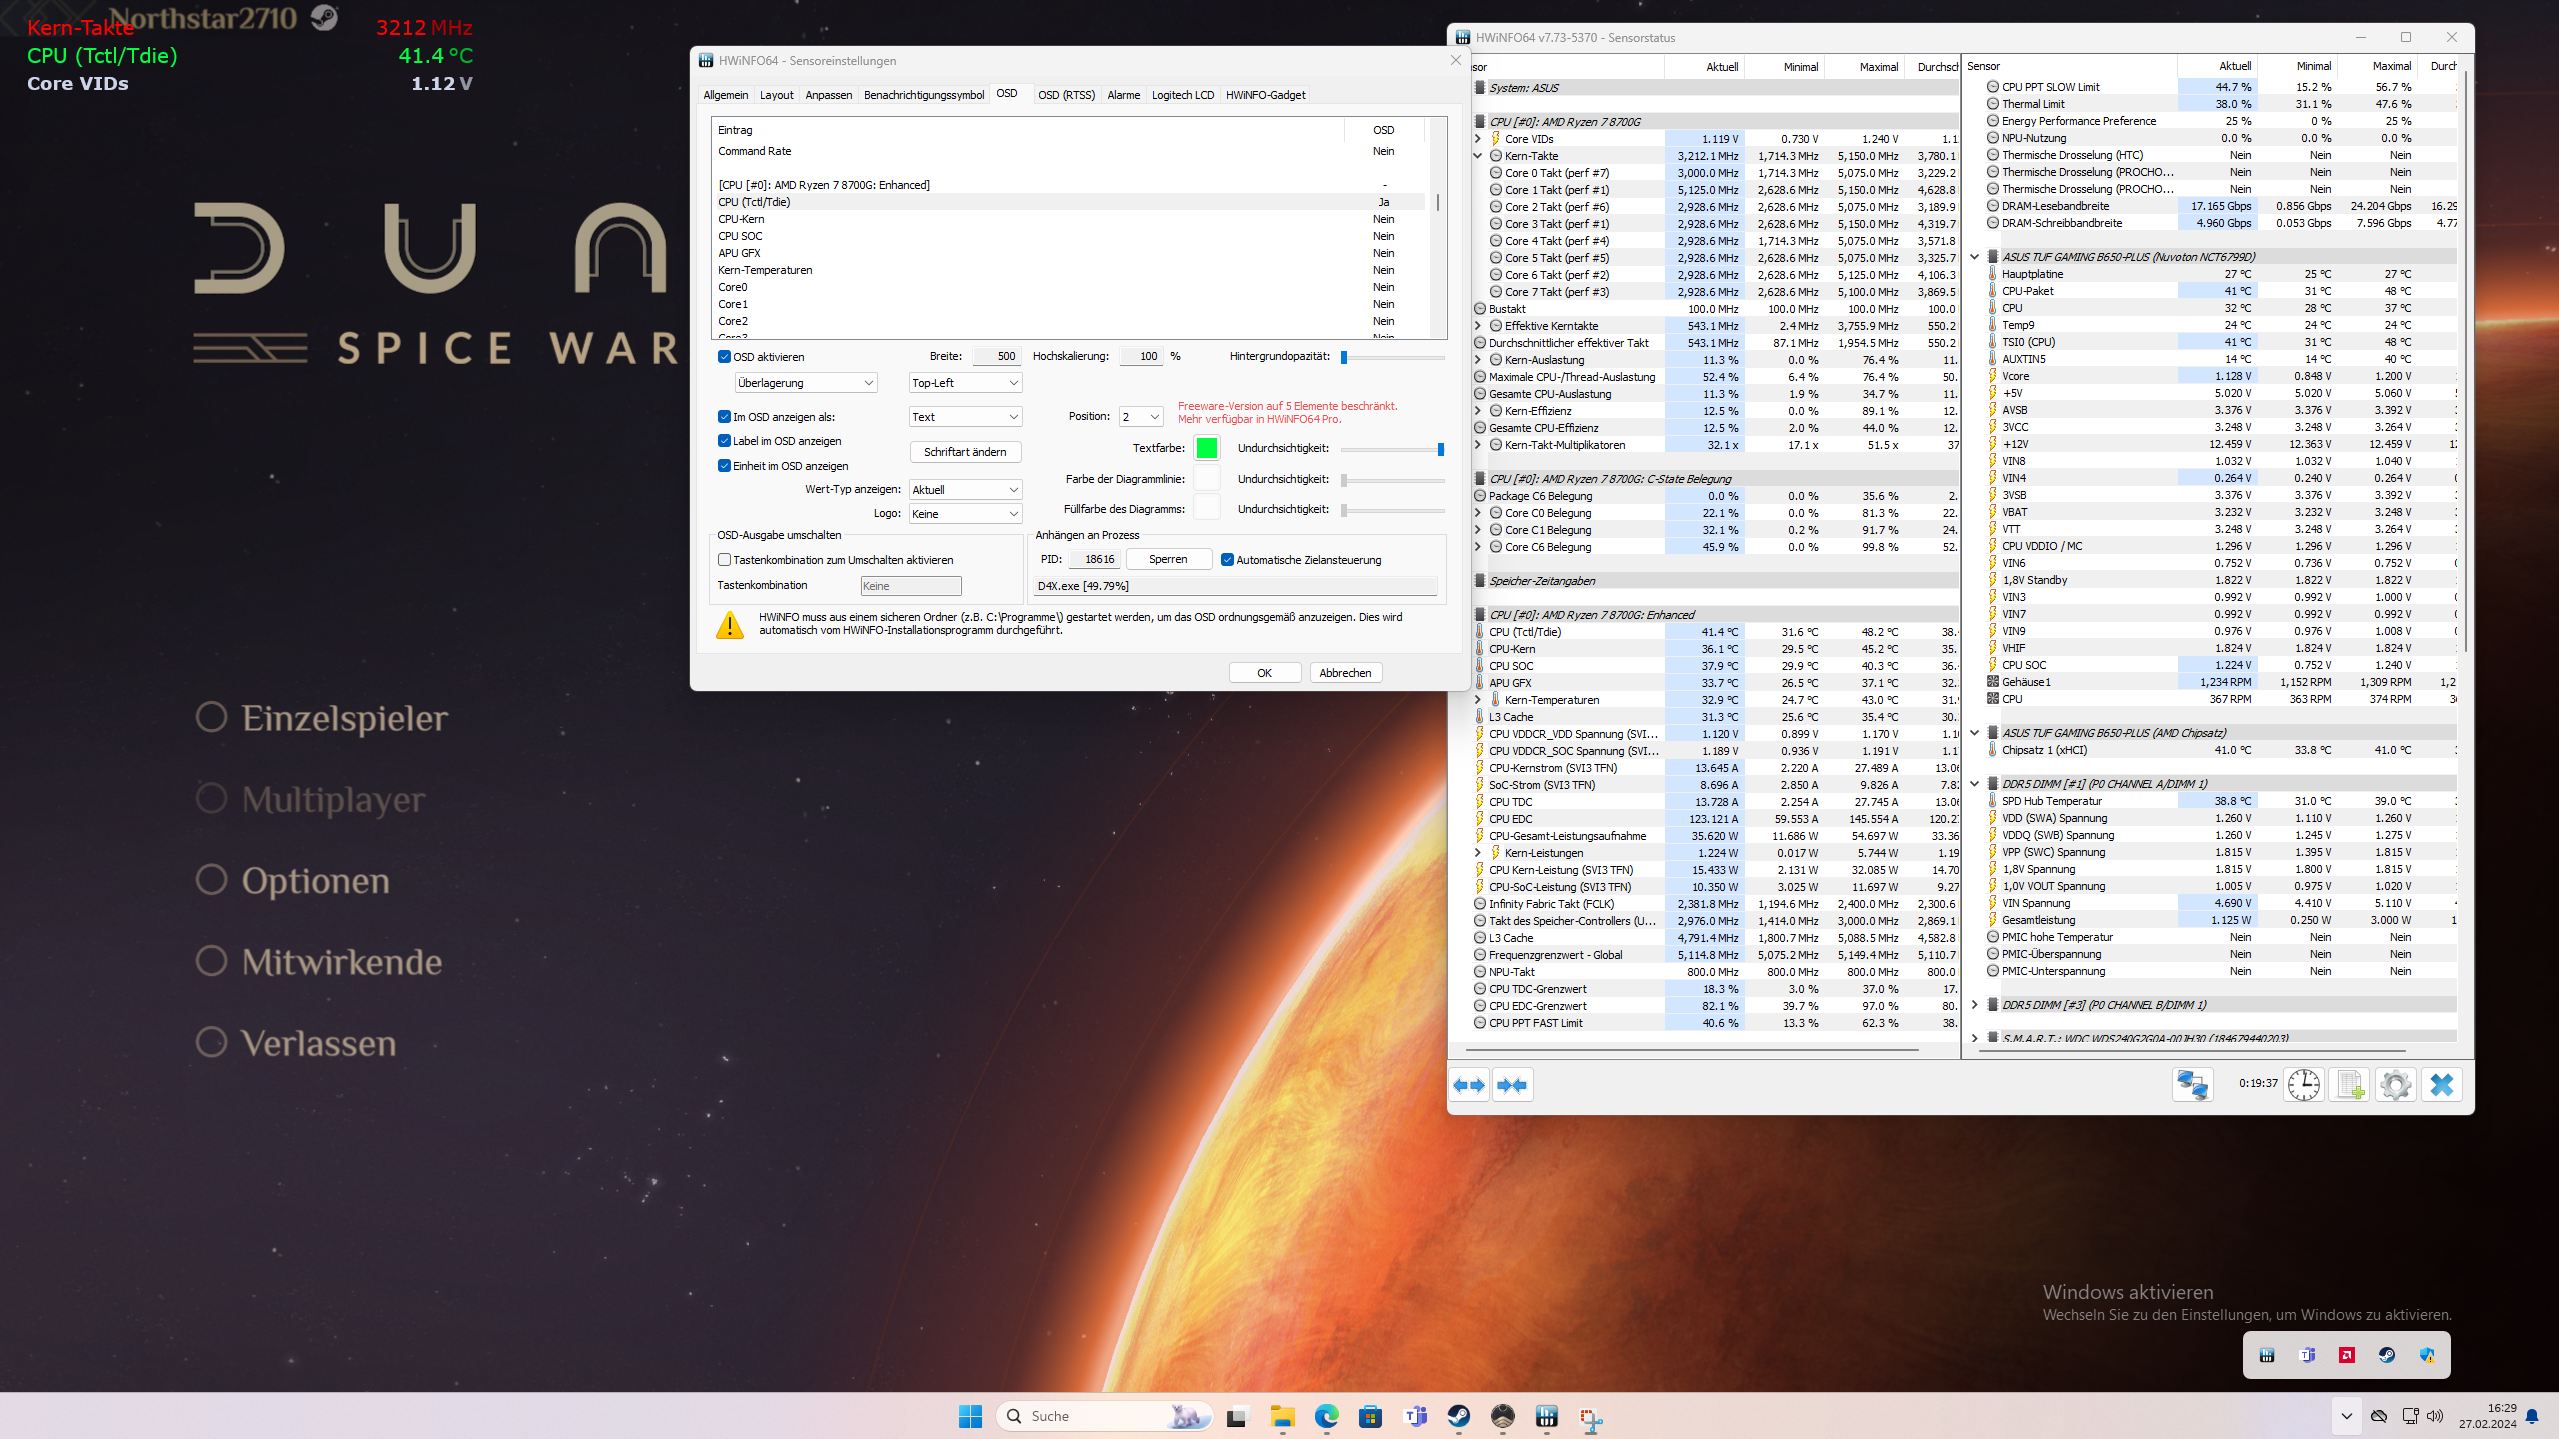Open sensor settings via the gear icon
2559x1439 pixels.
click(2396, 1084)
